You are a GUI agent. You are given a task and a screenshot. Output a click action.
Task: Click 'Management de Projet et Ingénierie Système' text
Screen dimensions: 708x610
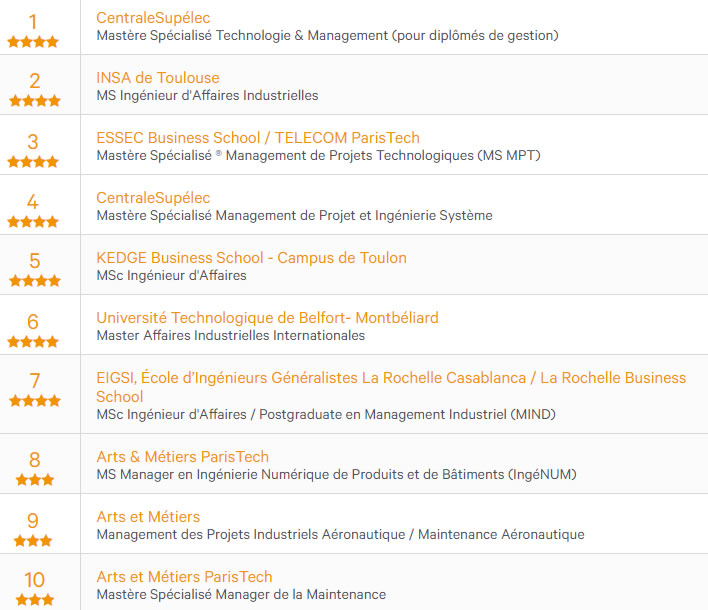pyautogui.click(x=354, y=216)
